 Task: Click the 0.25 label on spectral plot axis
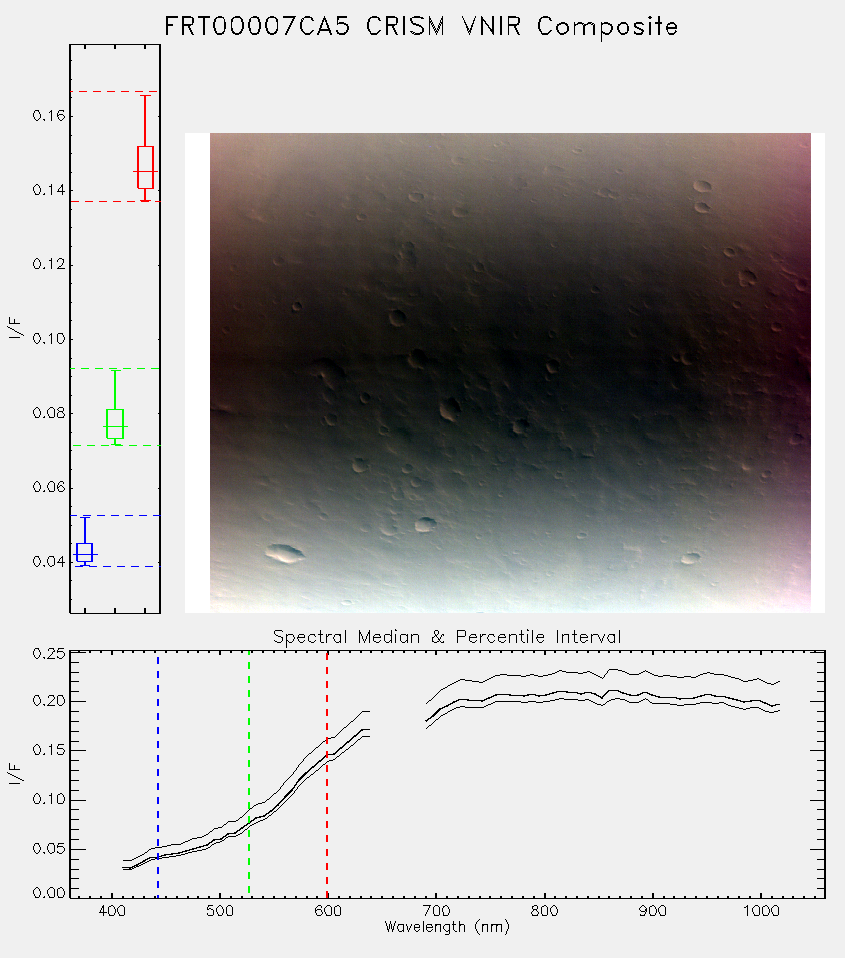click(x=49, y=653)
